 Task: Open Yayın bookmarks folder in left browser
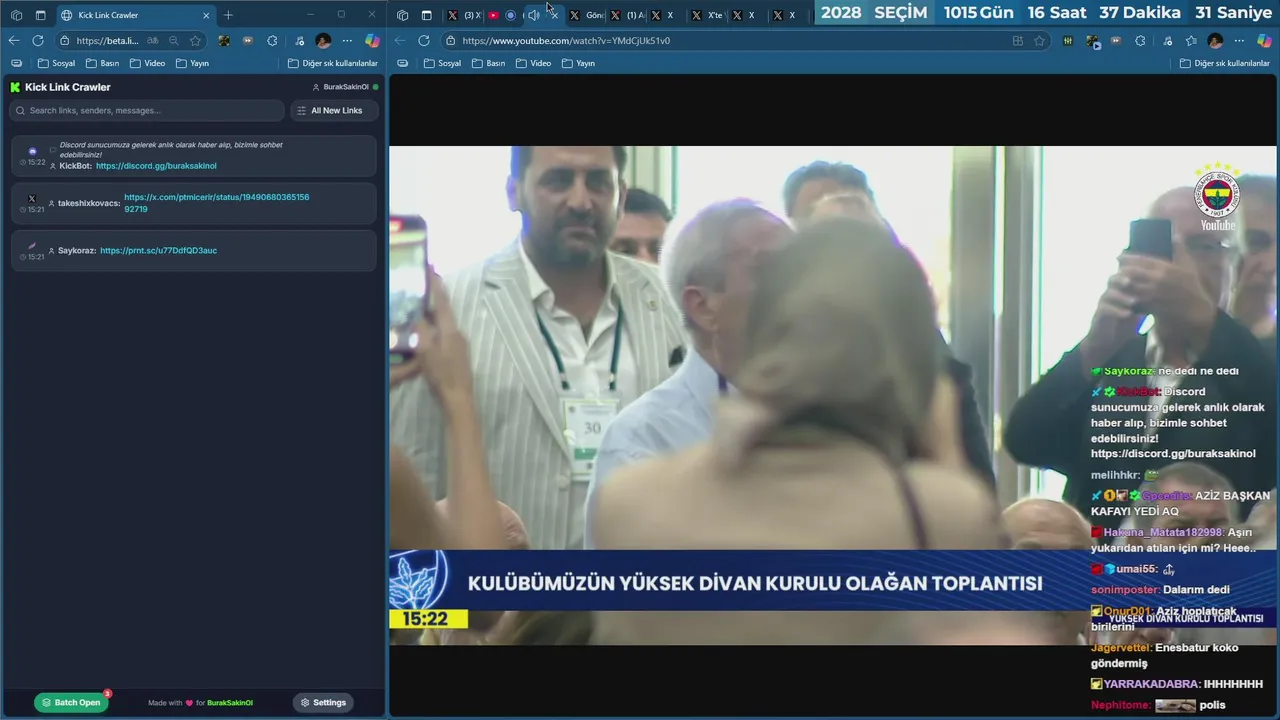click(x=192, y=63)
